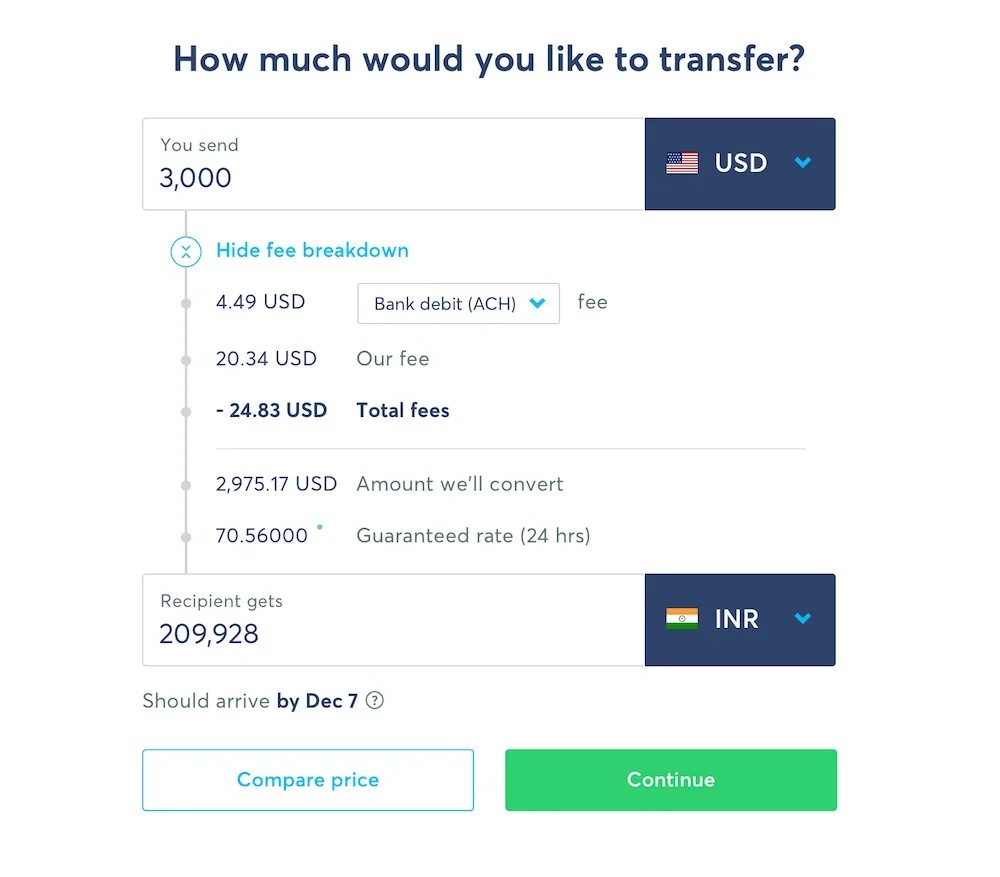The image size is (1000, 877).
Task: Expand the USD currency chevron arrow
Action: pos(802,163)
